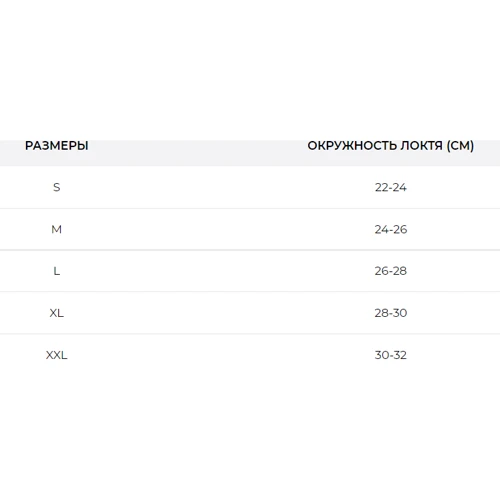Screen dimensions: 500x500
Task: Click the empty middle of L row
Action: tap(217, 271)
